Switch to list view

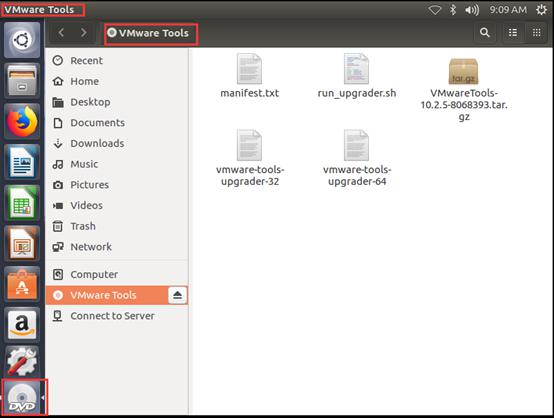click(x=513, y=33)
